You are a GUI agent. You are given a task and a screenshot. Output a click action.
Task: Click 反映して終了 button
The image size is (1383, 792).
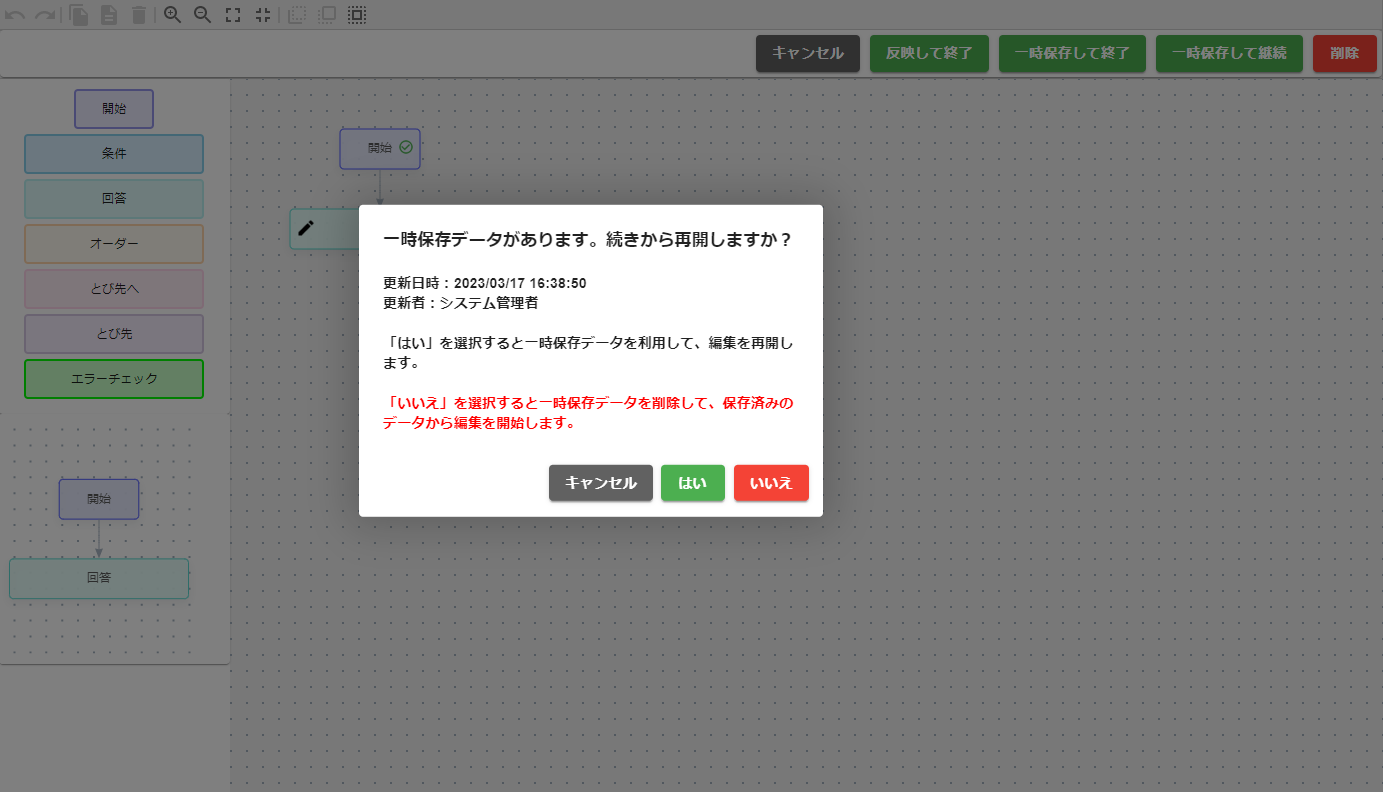(929, 54)
